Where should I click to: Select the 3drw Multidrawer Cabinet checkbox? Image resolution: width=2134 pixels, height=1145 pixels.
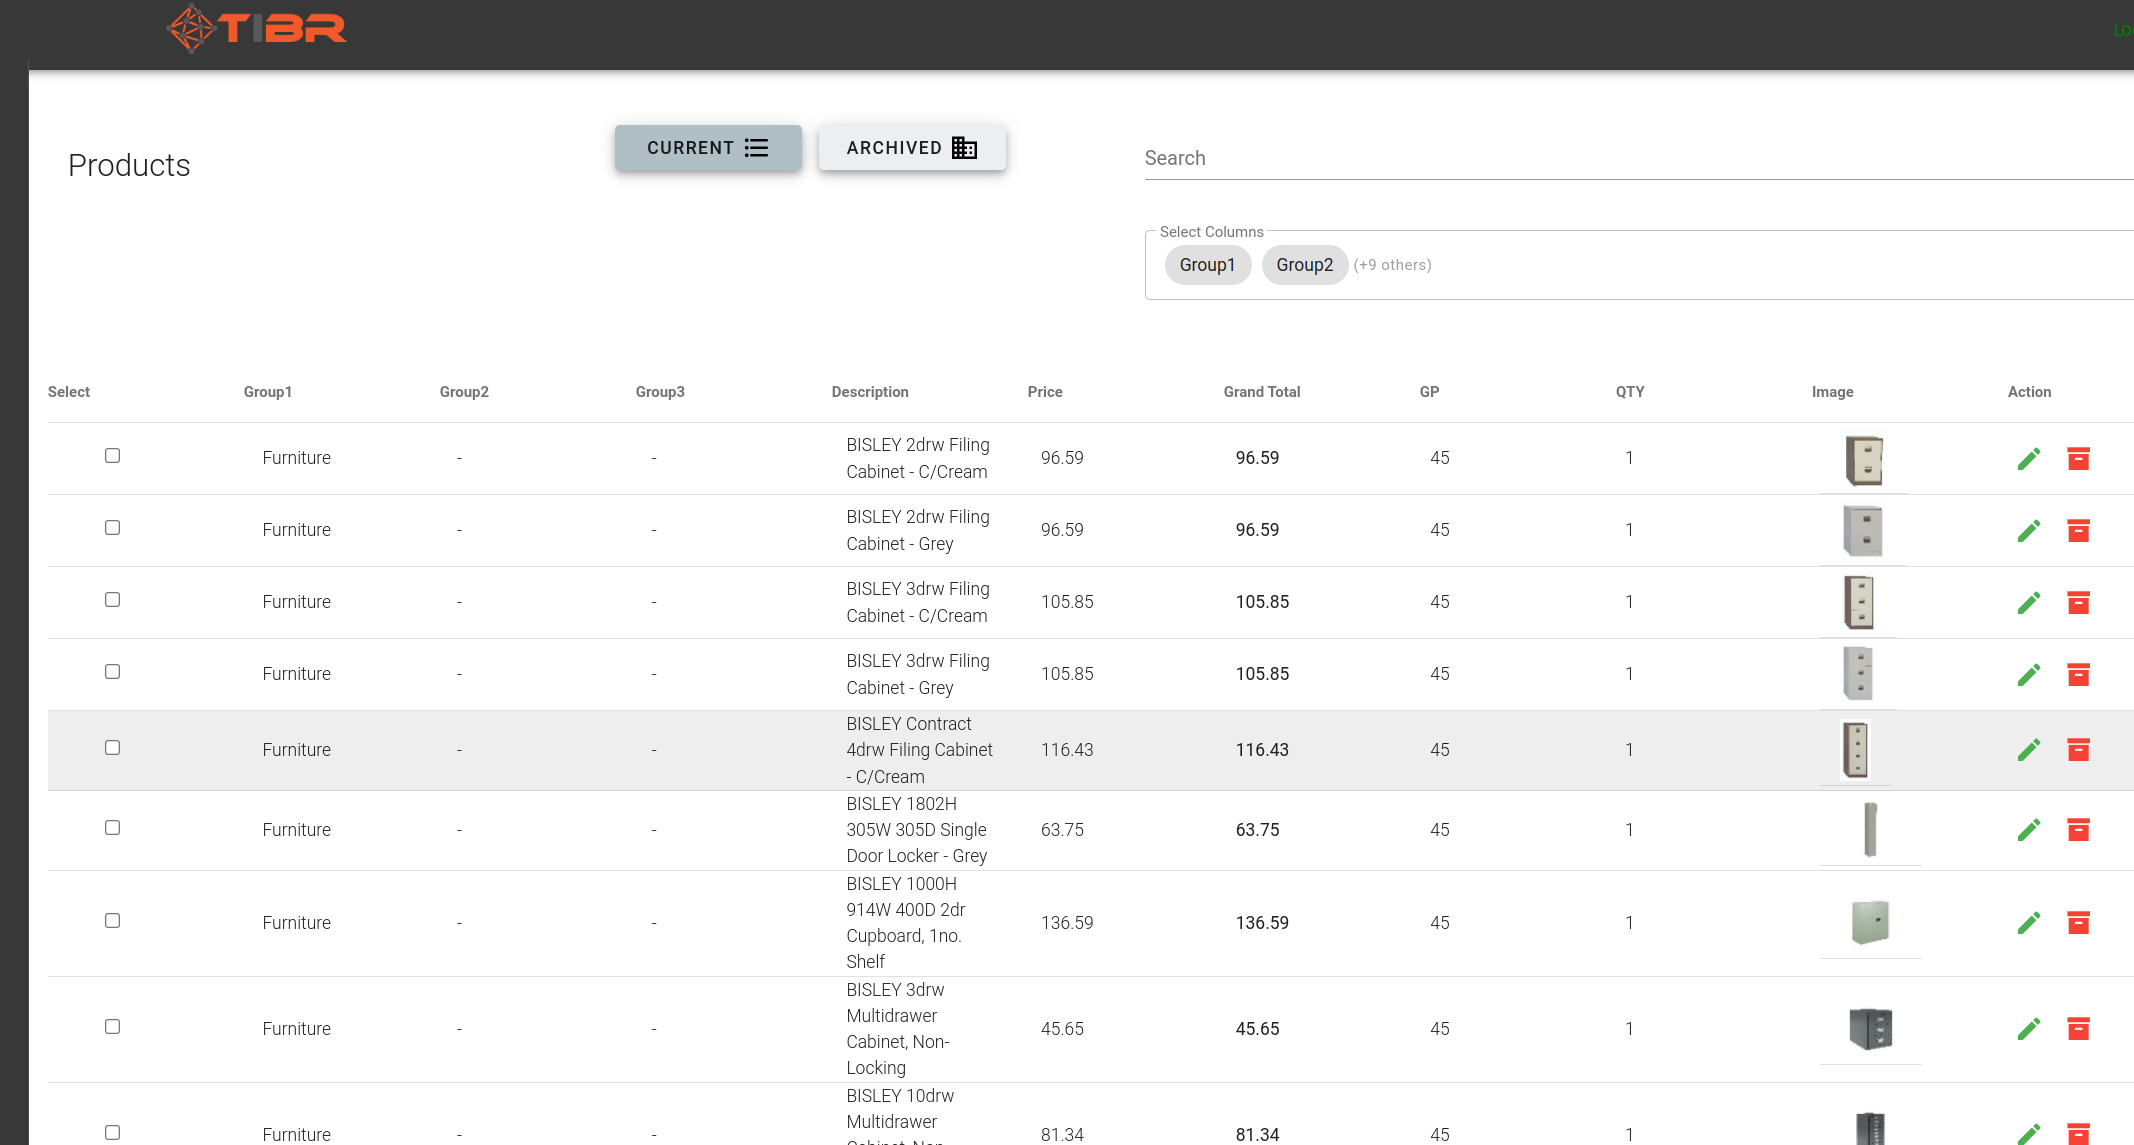click(x=112, y=1027)
